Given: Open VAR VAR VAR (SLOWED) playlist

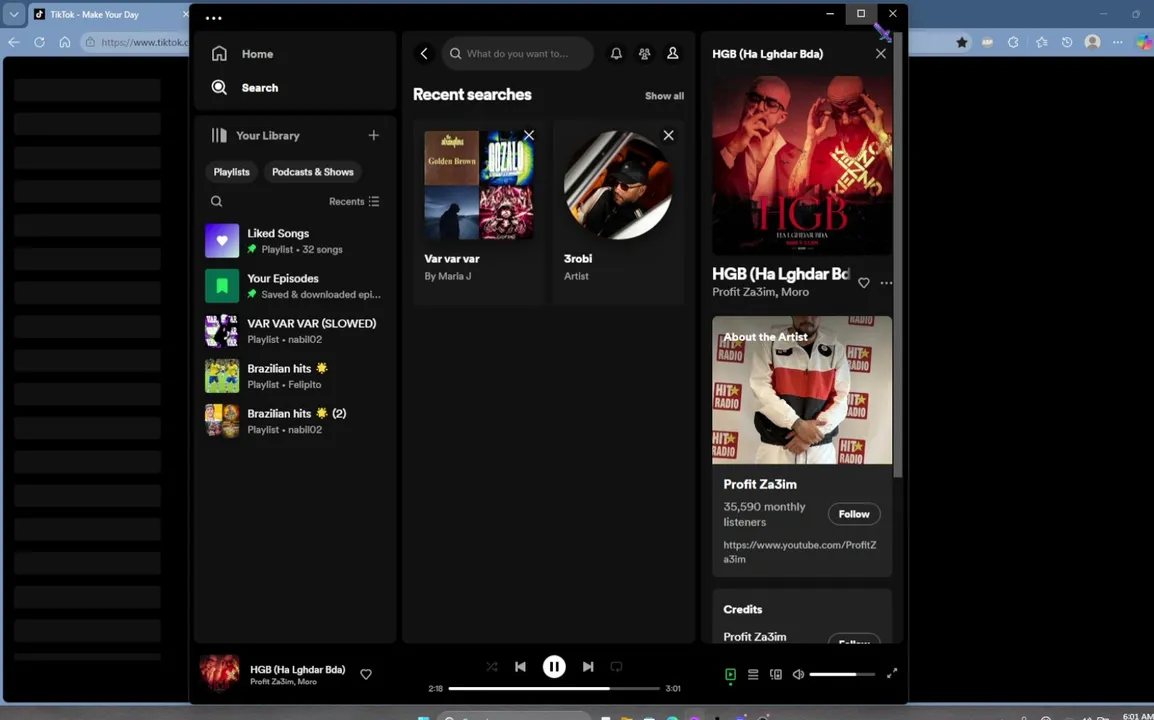Looking at the screenshot, I should point(294,331).
